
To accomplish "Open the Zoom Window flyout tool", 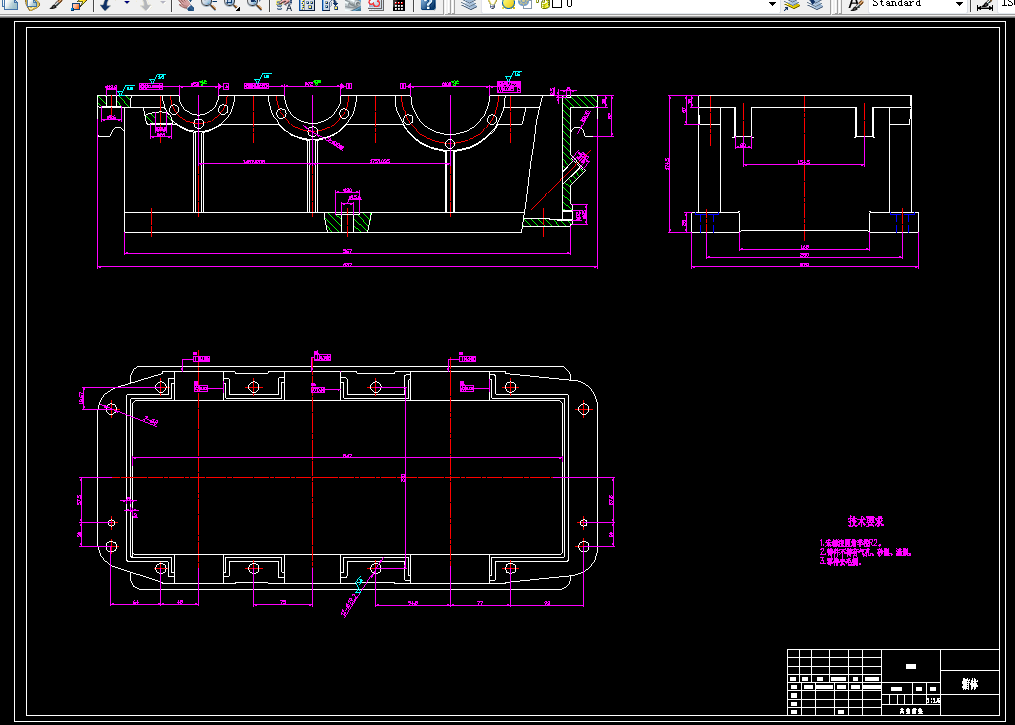I will 232,3.
